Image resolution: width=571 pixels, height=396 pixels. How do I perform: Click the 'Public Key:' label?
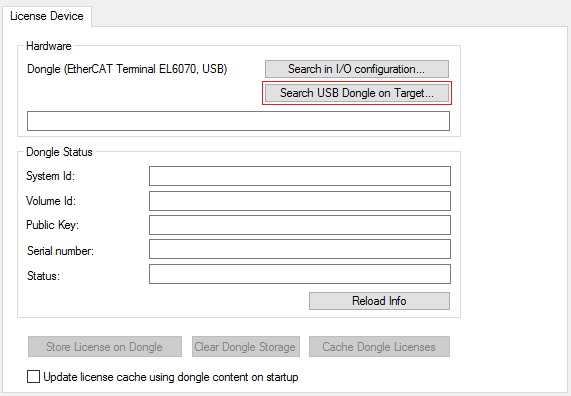(52, 225)
